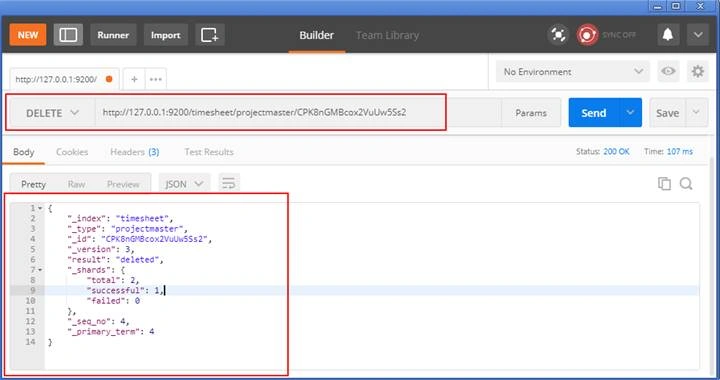Copy response to clipboard icon

tap(664, 184)
